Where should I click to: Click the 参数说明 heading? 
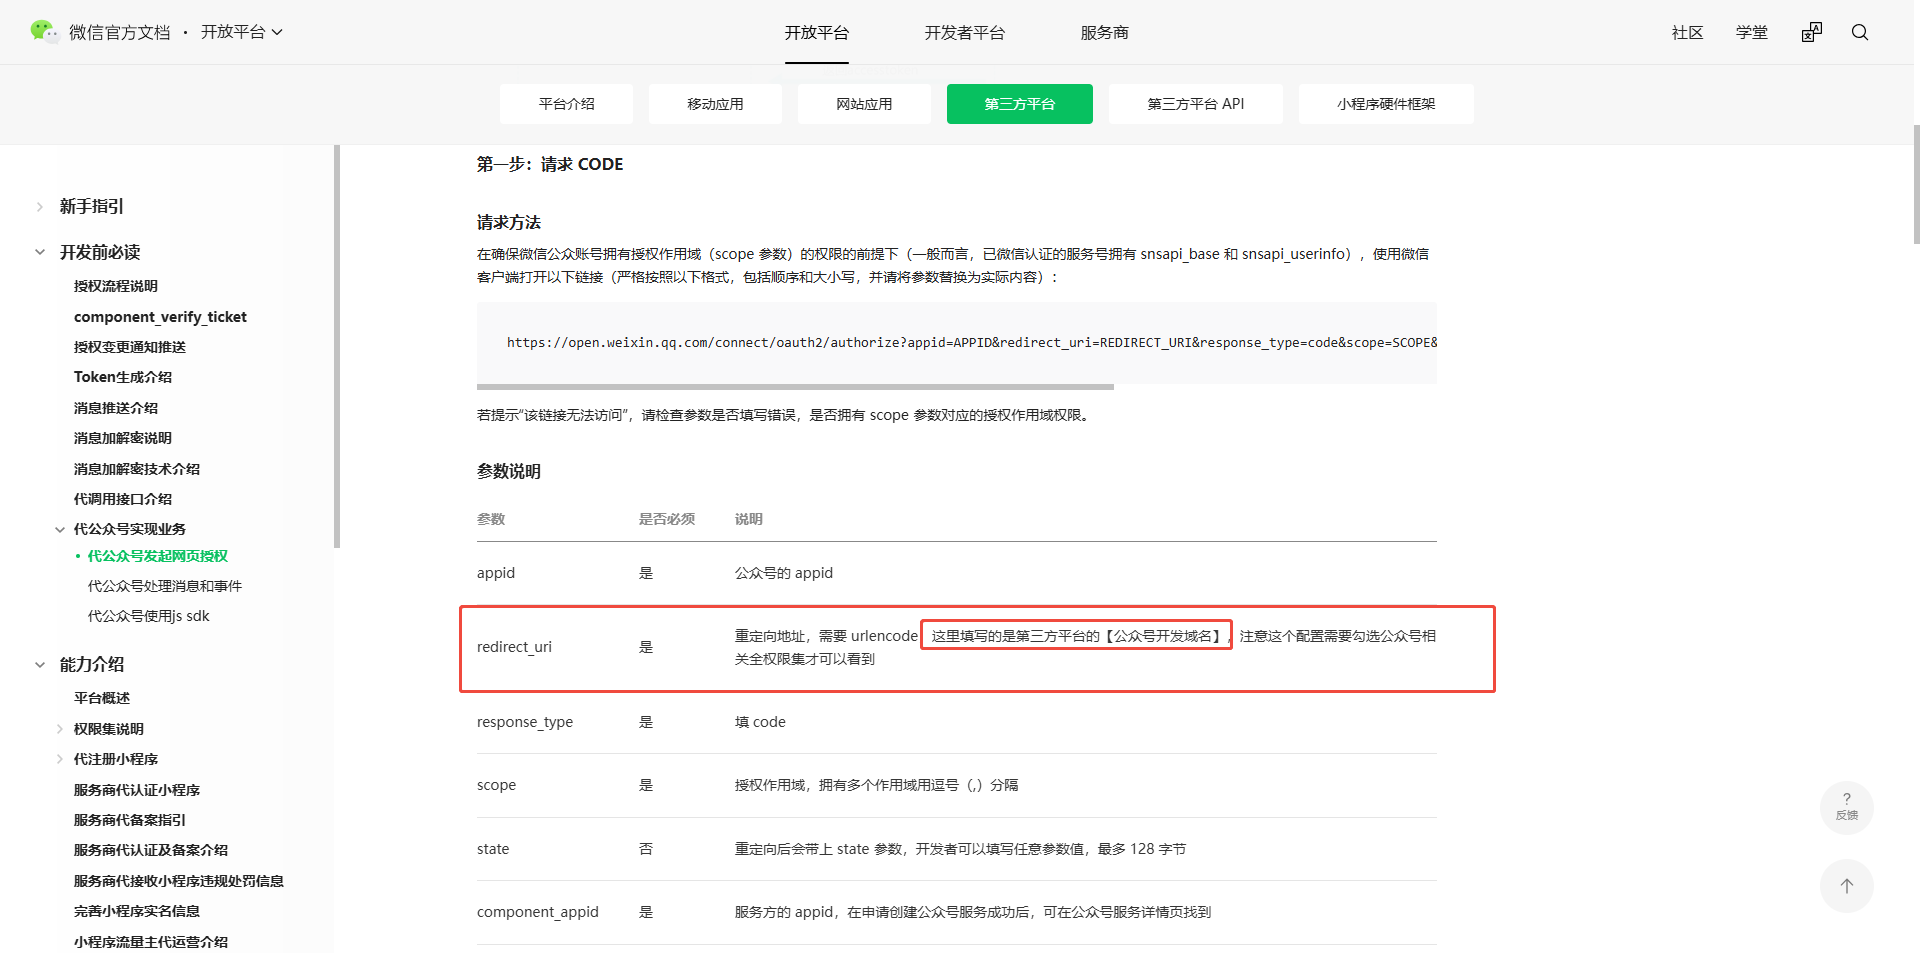click(x=509, y=471)
